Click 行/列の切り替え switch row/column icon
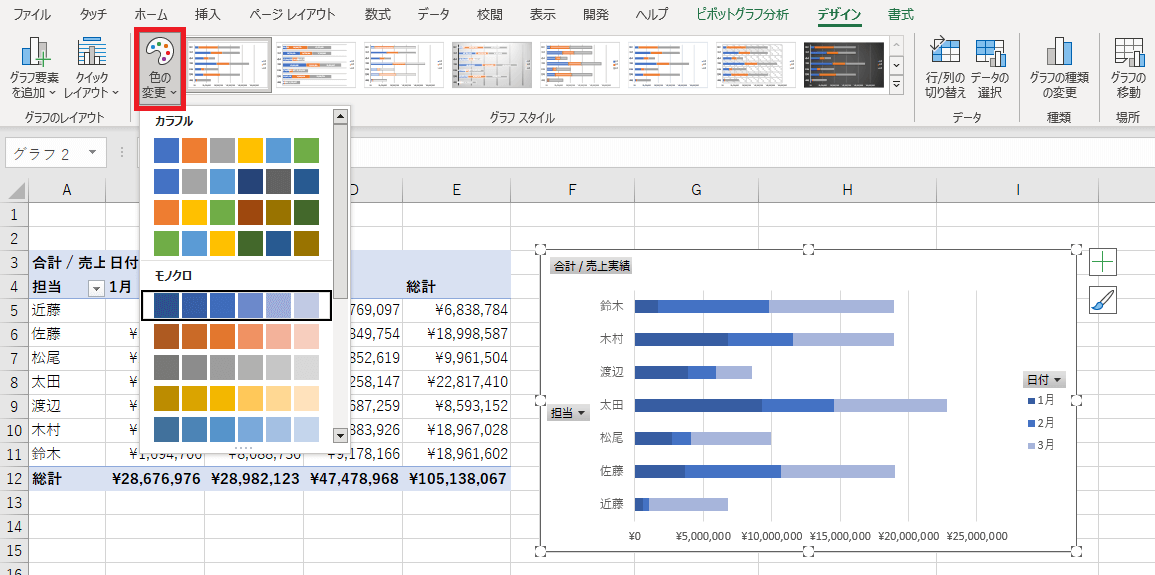This screenshot has width=1155, height=575. point(944,69)
